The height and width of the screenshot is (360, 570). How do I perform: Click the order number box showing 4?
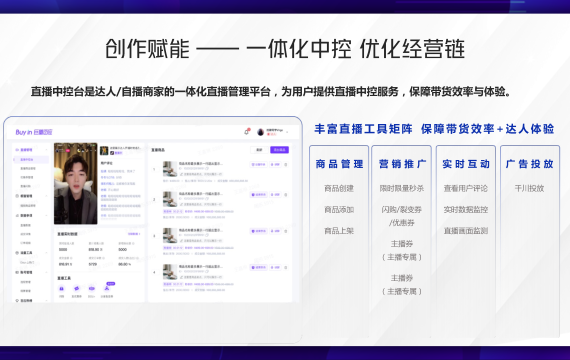coord(154,272)
